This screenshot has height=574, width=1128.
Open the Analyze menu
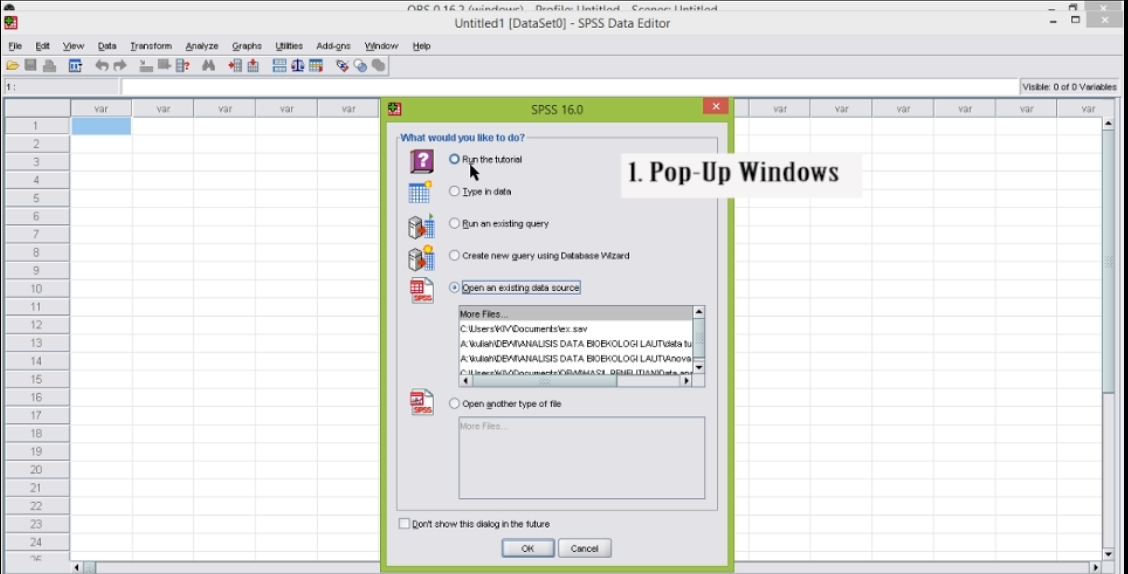pyautogui.click(x=201, y=46)
